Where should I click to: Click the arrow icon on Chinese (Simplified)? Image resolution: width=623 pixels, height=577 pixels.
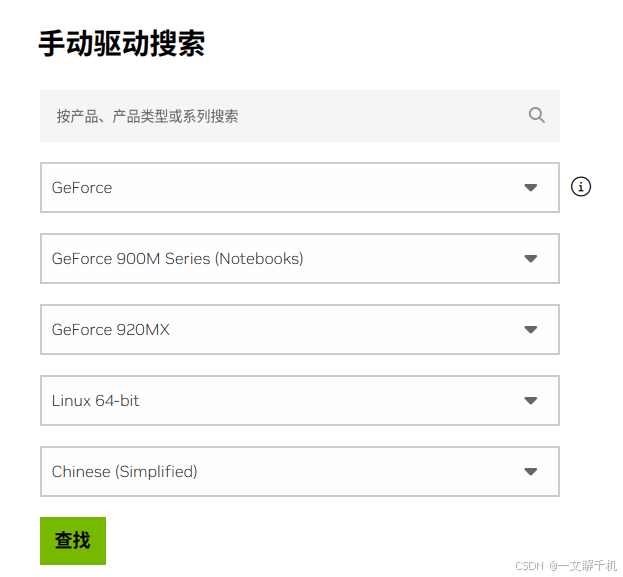(x=531, y=472)
